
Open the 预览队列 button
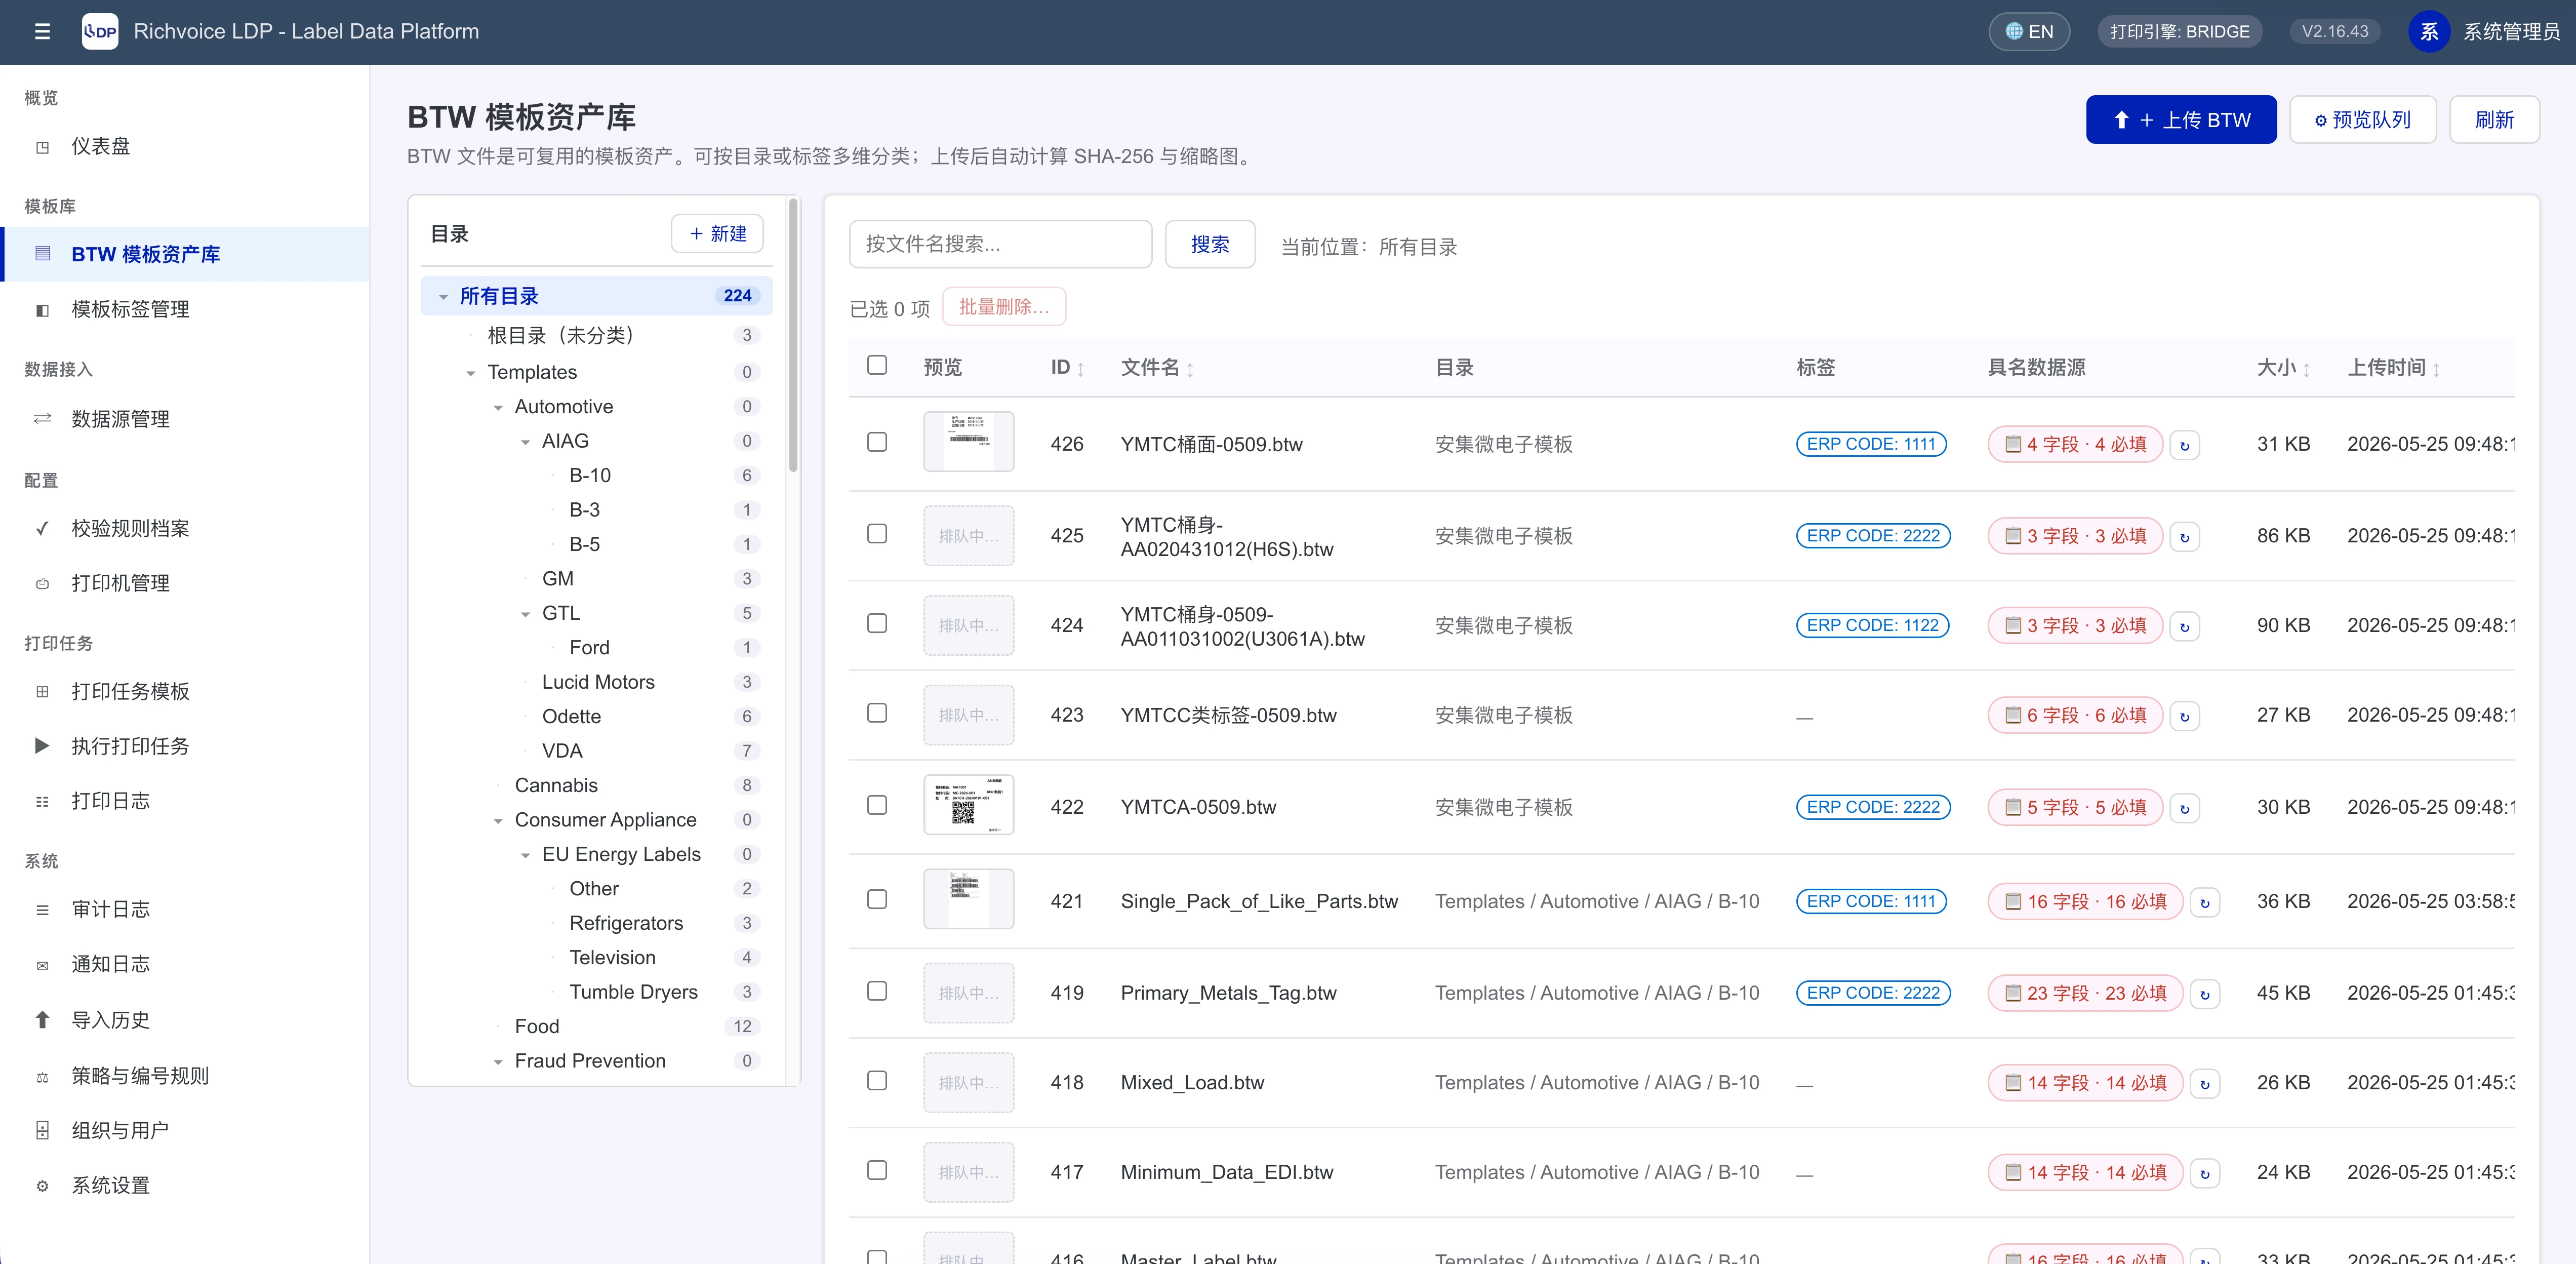[2362, 120]
